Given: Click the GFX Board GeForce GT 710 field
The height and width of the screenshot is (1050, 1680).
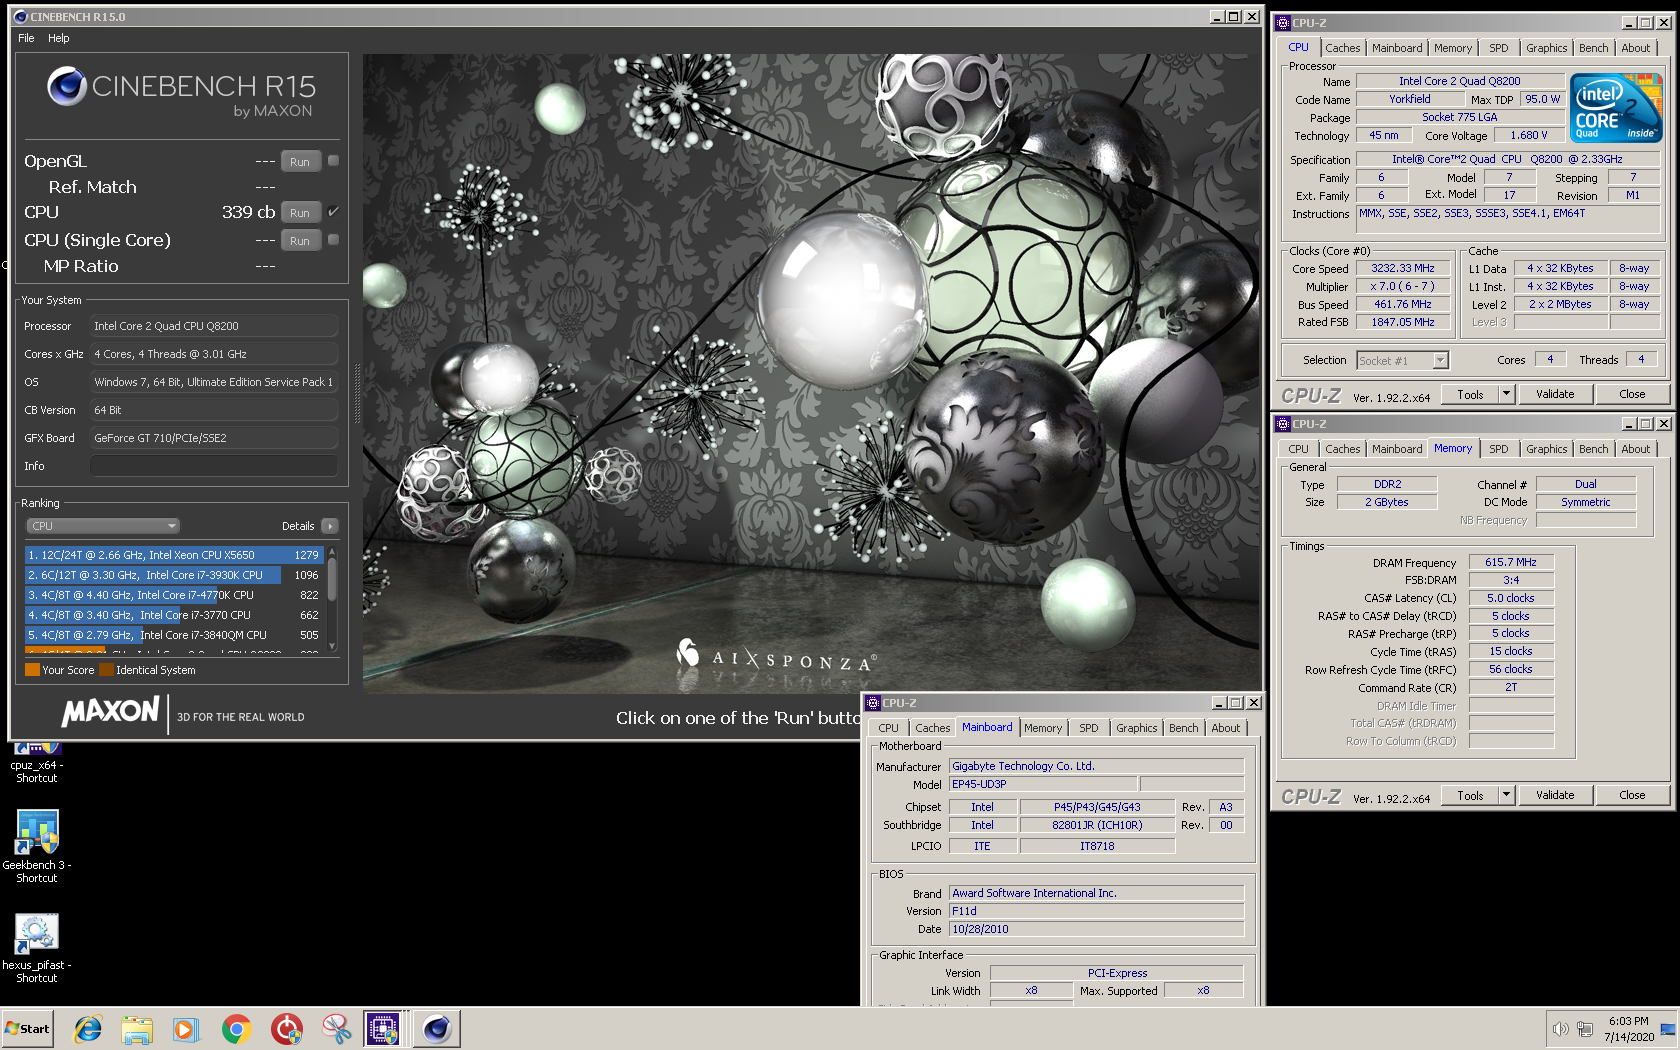Looking at the screenshot, I should click(214, 438).
